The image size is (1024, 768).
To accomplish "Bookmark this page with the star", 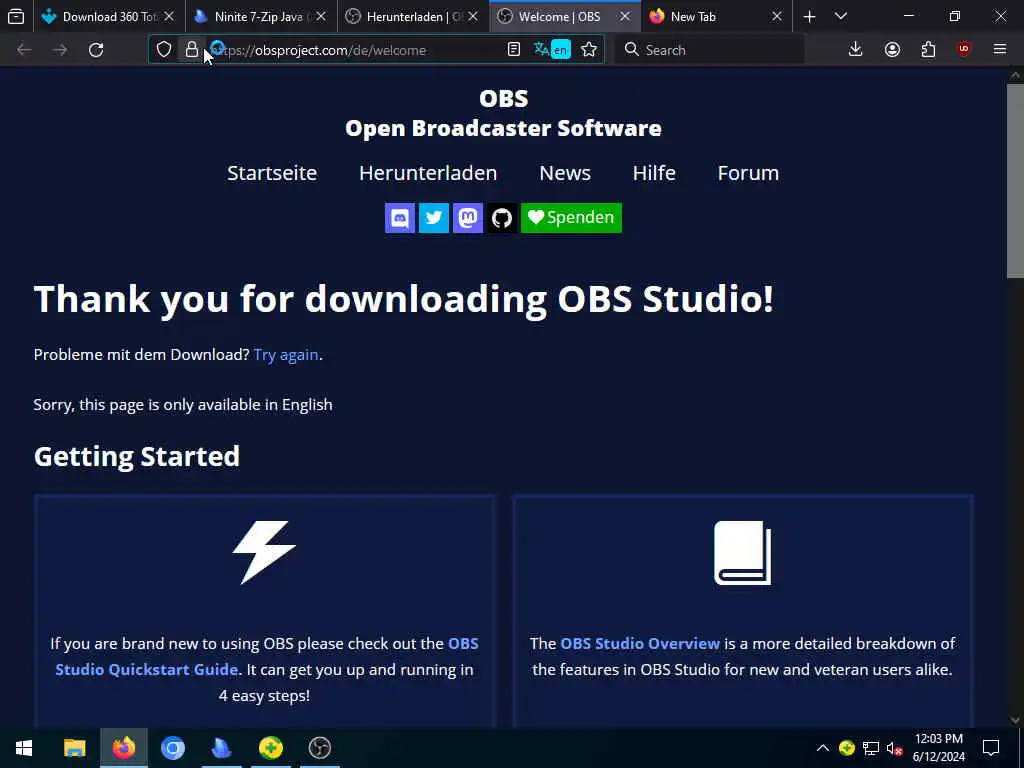I will [589, 50].
